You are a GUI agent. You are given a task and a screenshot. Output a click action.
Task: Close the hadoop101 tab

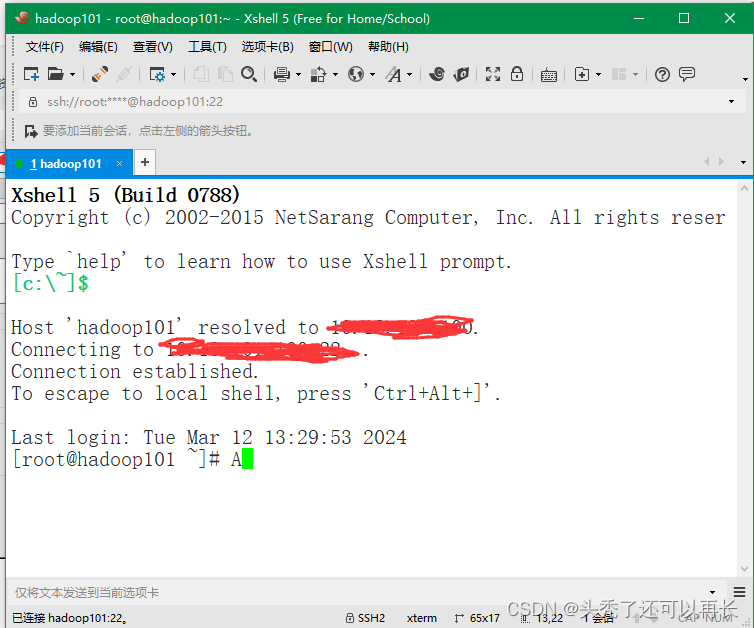point(119,163)
